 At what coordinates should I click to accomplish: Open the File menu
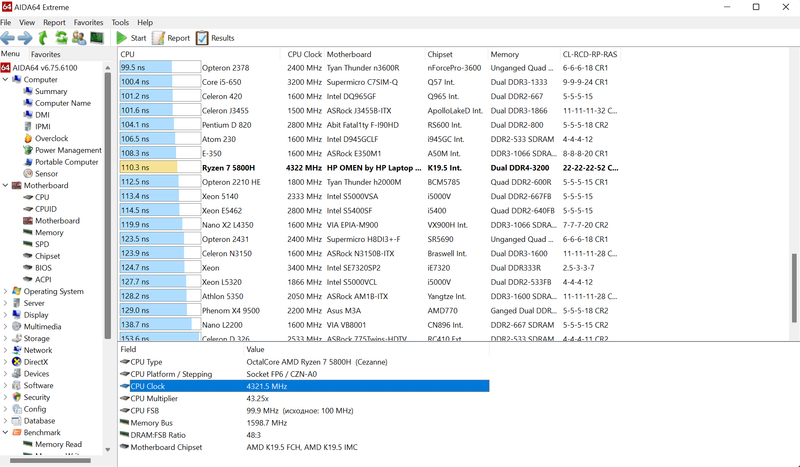pos(6,22)
